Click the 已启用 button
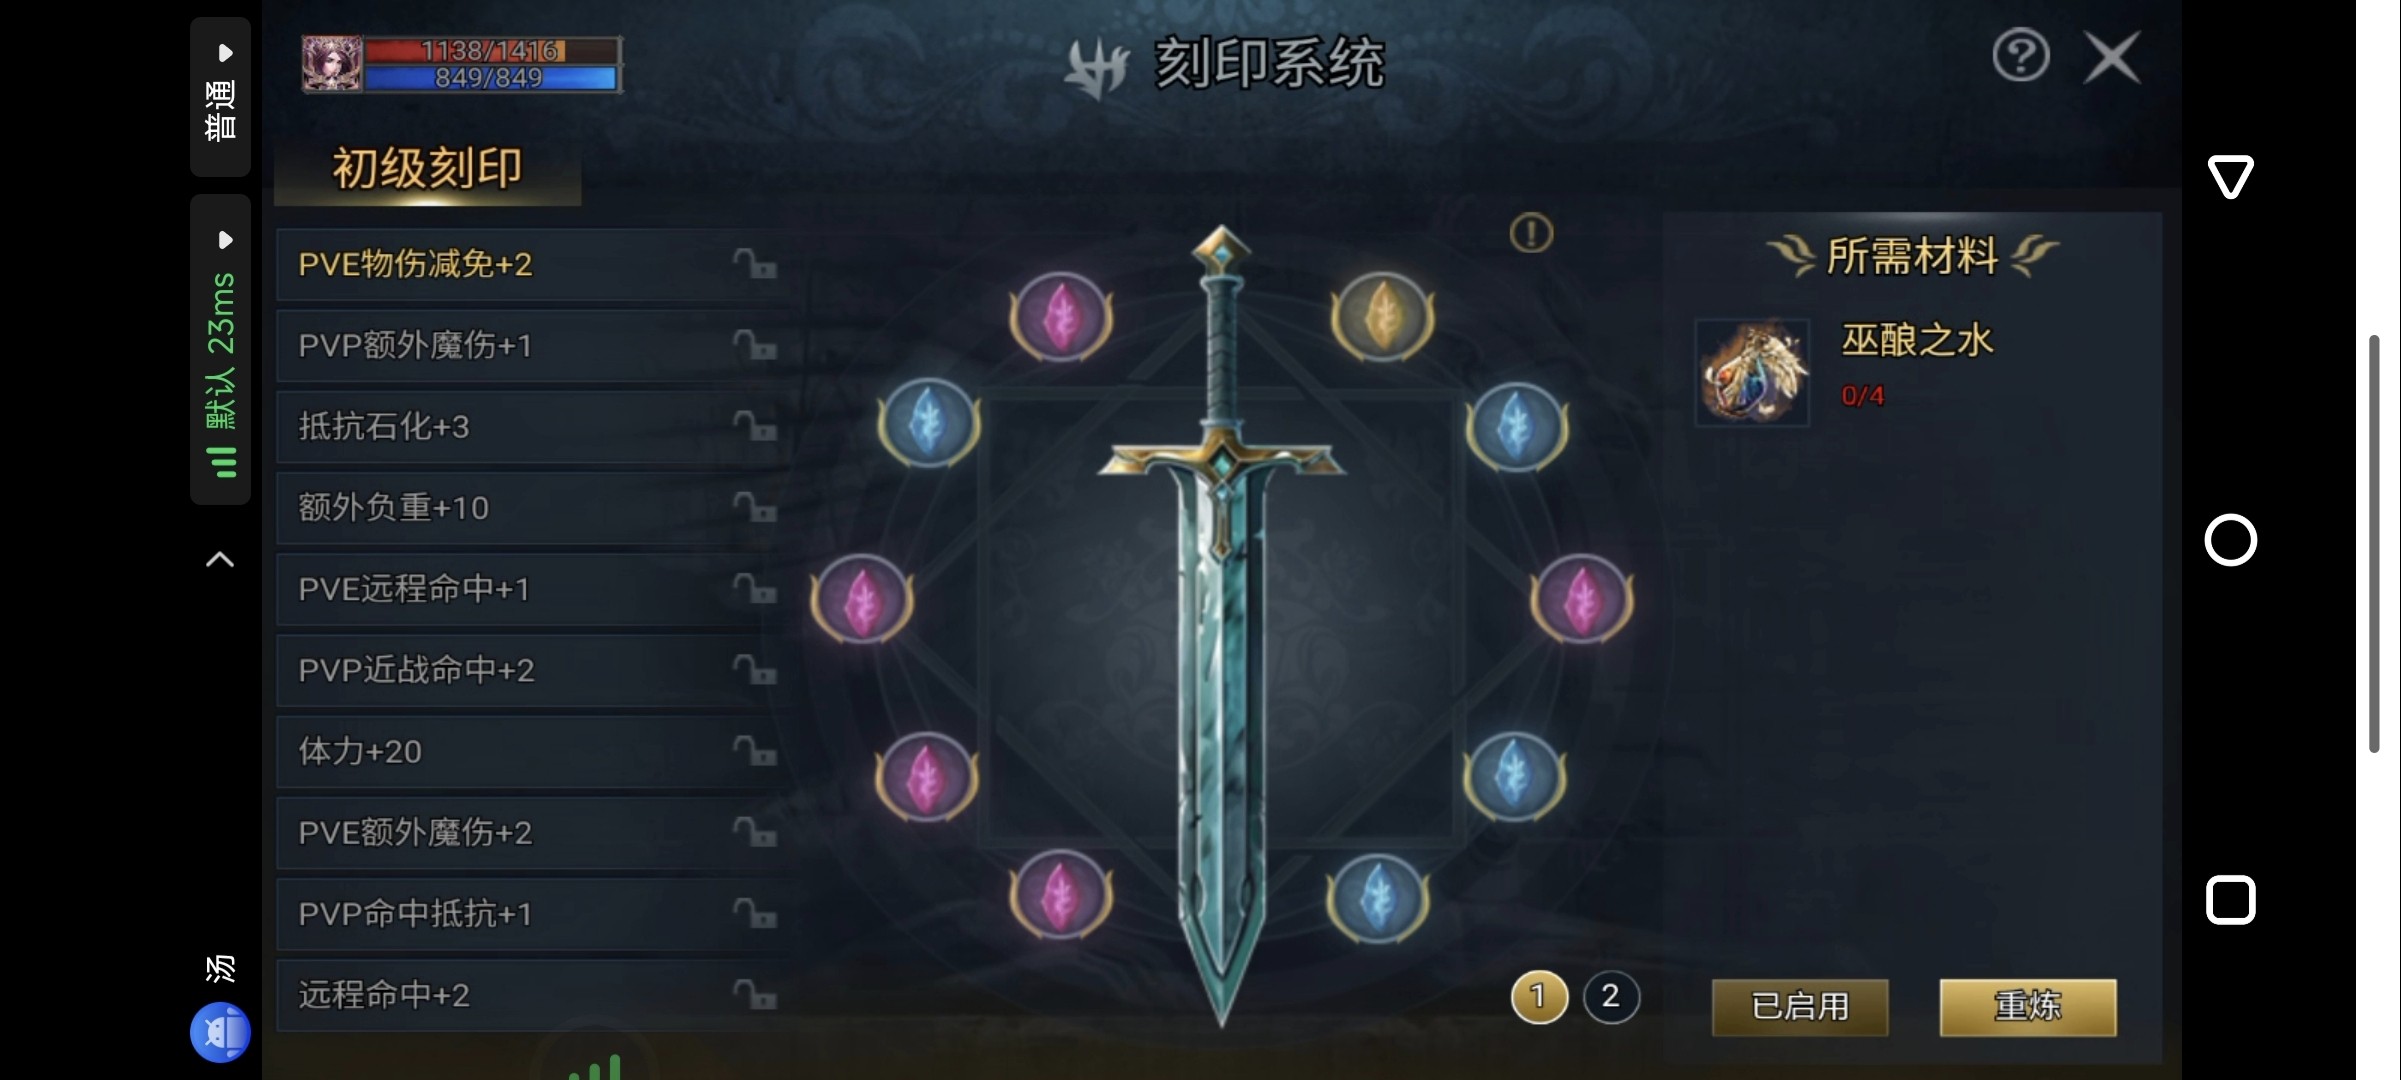Image resolution: width=2401 pixels, height=1080 pixels. (x=1800, y=1007)
